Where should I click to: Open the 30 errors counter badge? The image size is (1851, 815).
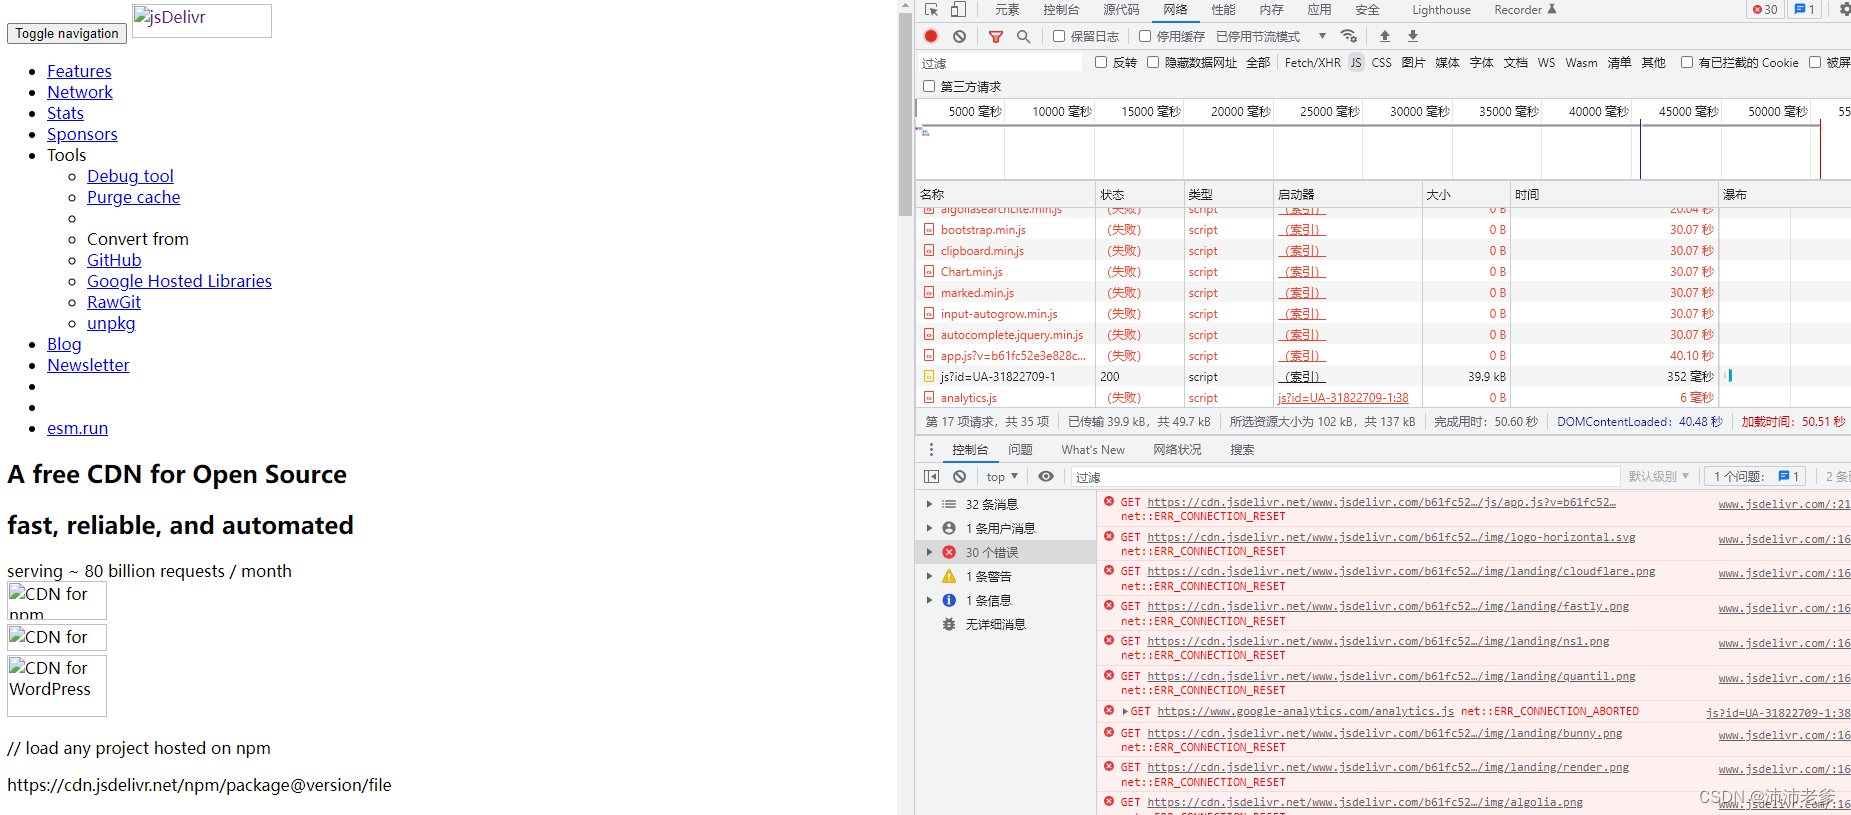click(1765, 10)
